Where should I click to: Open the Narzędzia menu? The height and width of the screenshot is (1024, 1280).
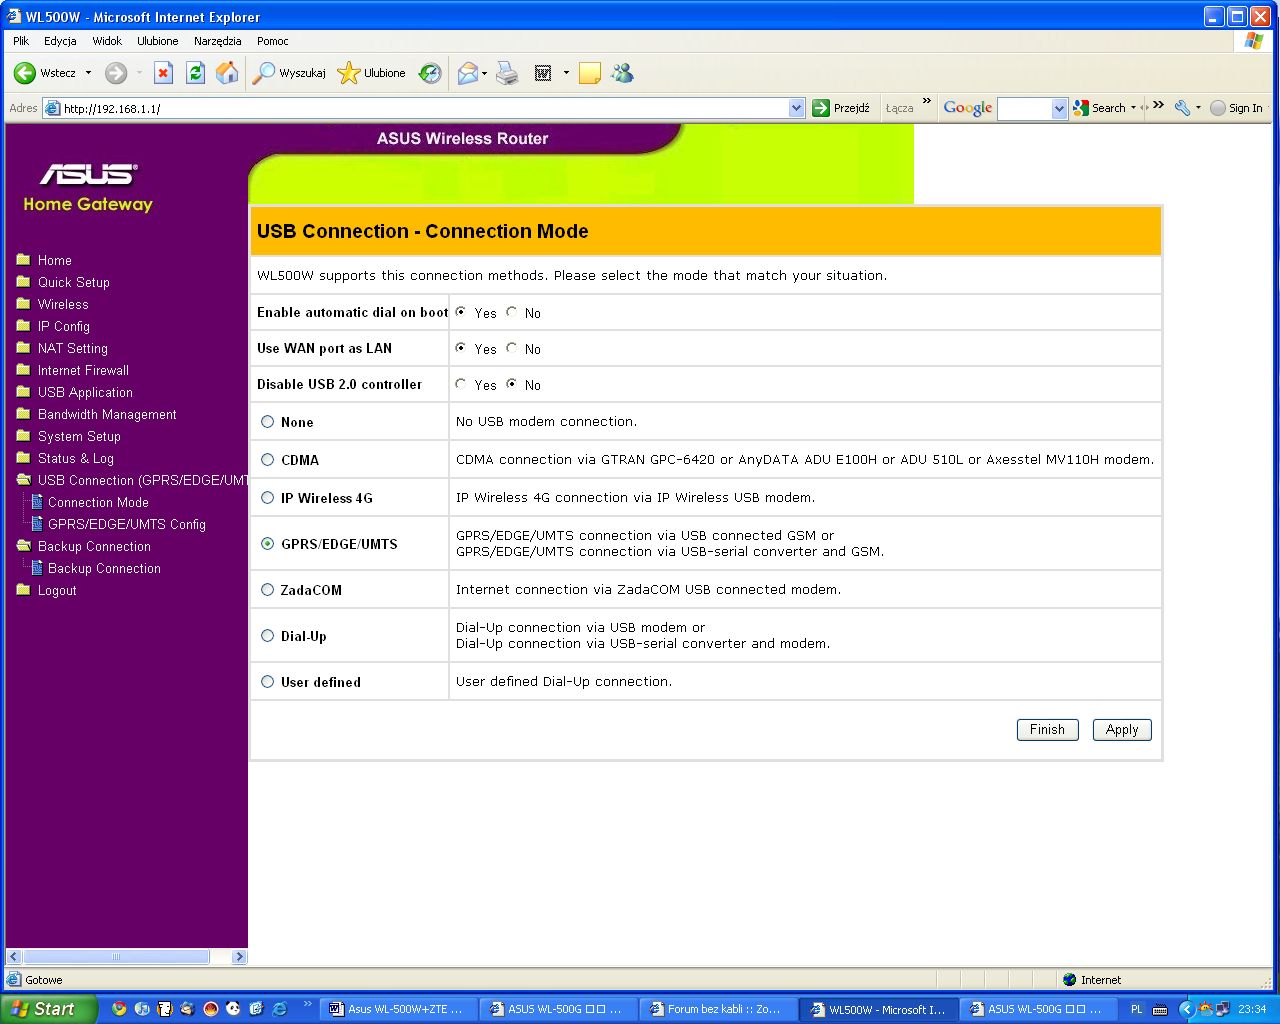click(218, 41)
